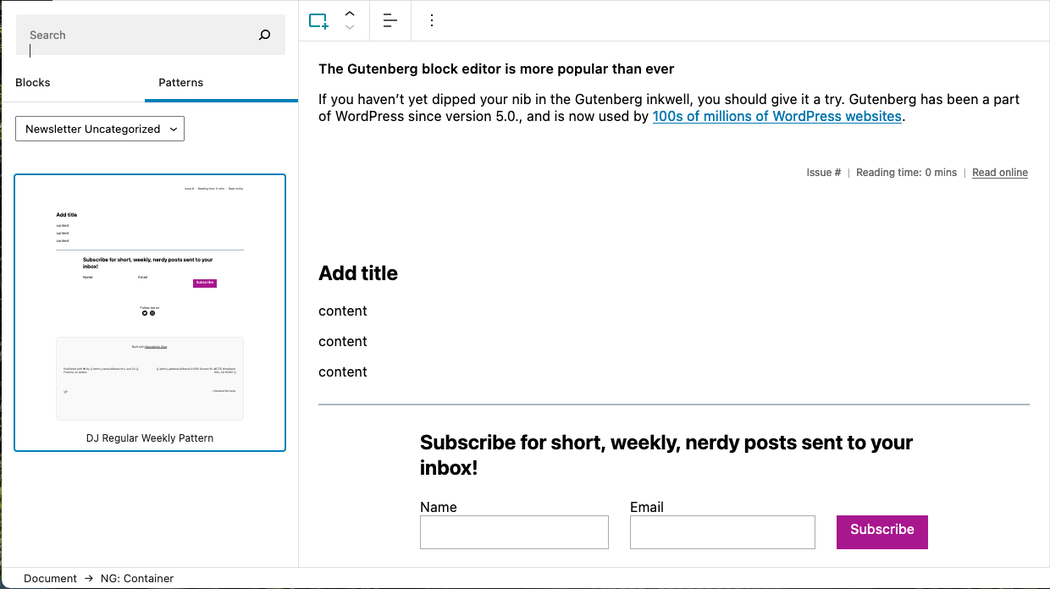Focus the pattern Search field
Screen dimensions: 1050x589
130,34
